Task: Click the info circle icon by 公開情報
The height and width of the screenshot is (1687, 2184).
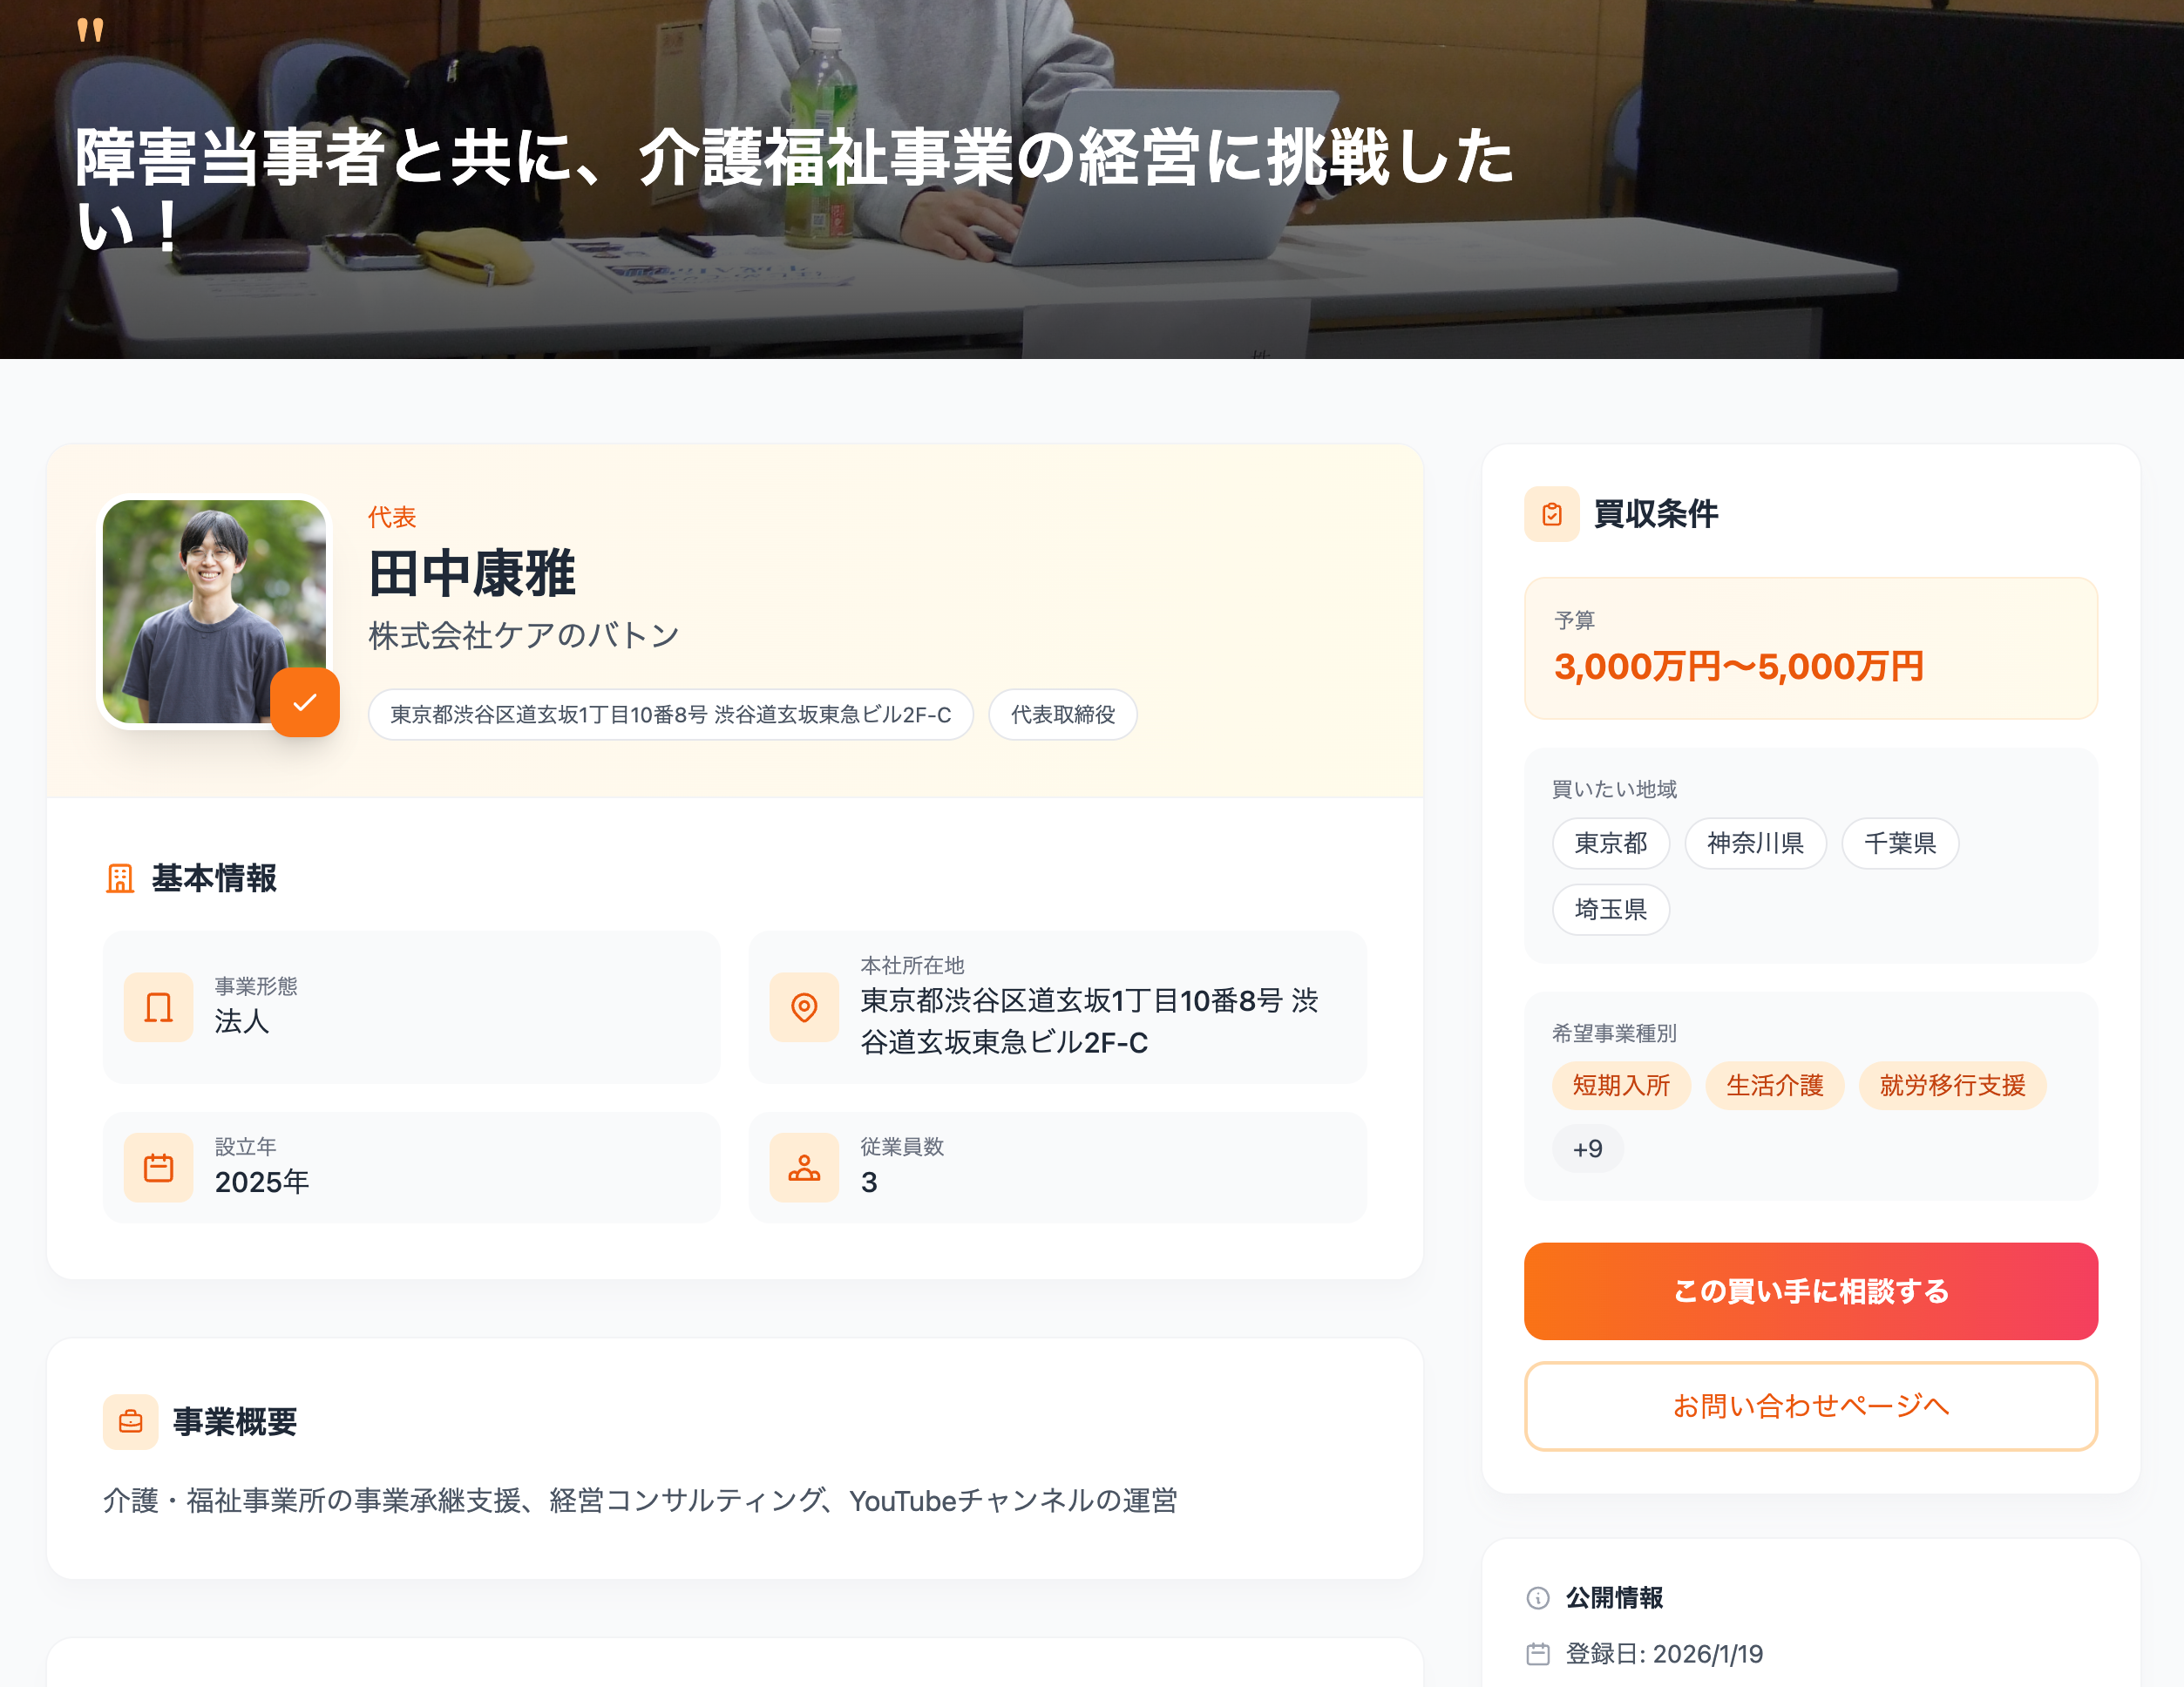Action: [x=1538, y=1597]
